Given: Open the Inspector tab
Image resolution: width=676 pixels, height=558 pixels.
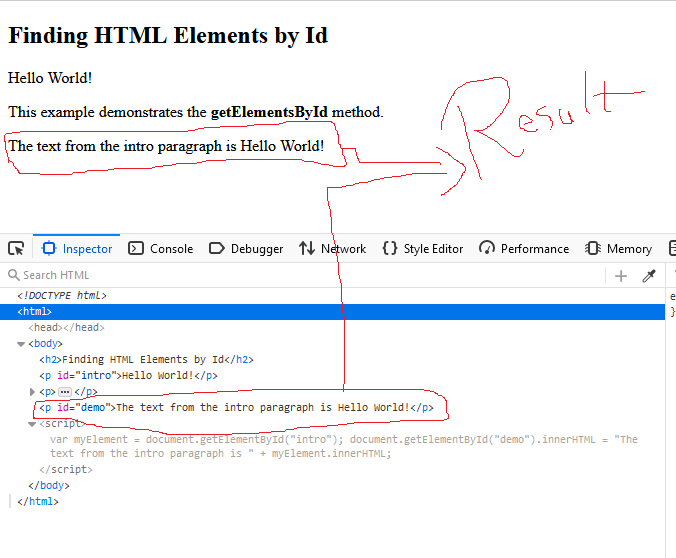Looking at the screenshot, I should coord(76,249).
